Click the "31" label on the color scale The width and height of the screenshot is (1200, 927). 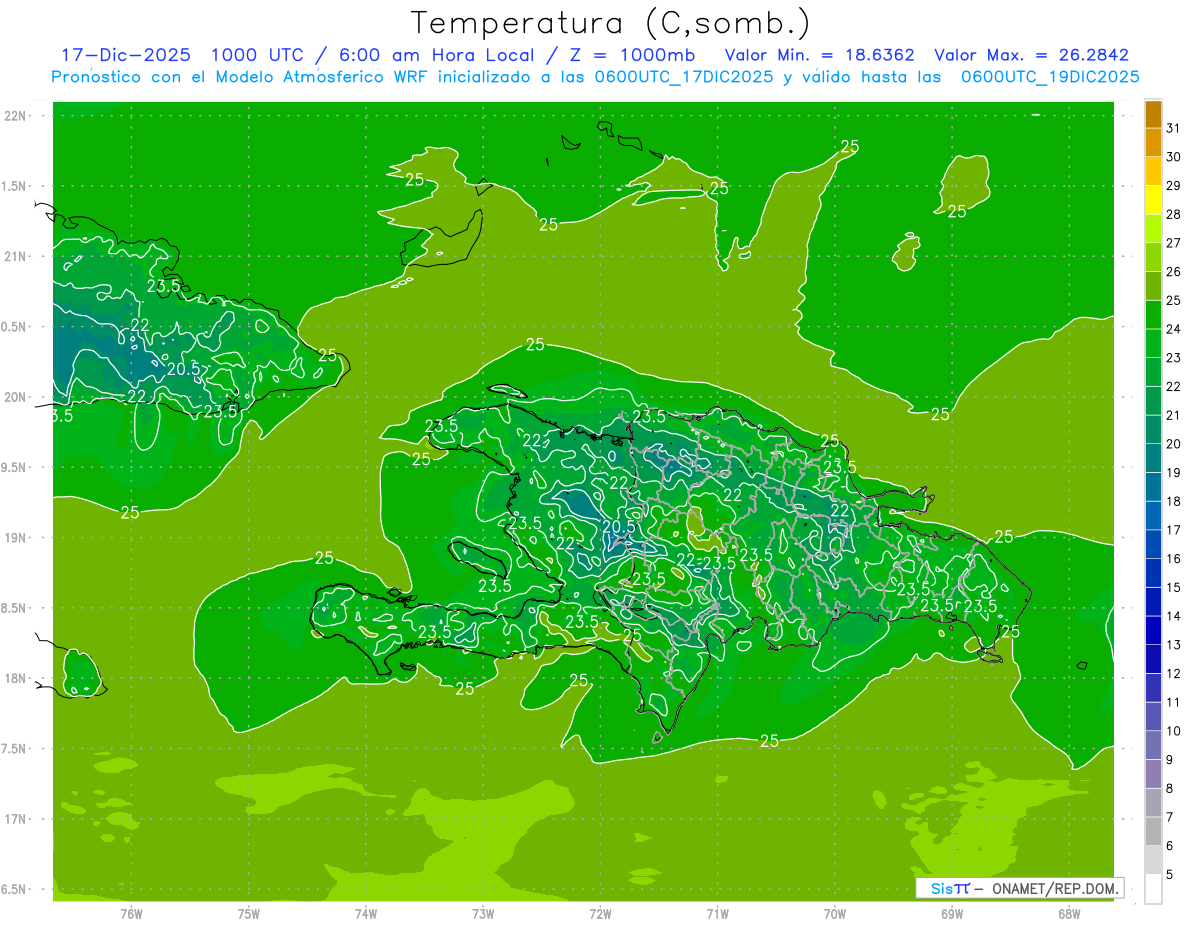click(1174, 128)
